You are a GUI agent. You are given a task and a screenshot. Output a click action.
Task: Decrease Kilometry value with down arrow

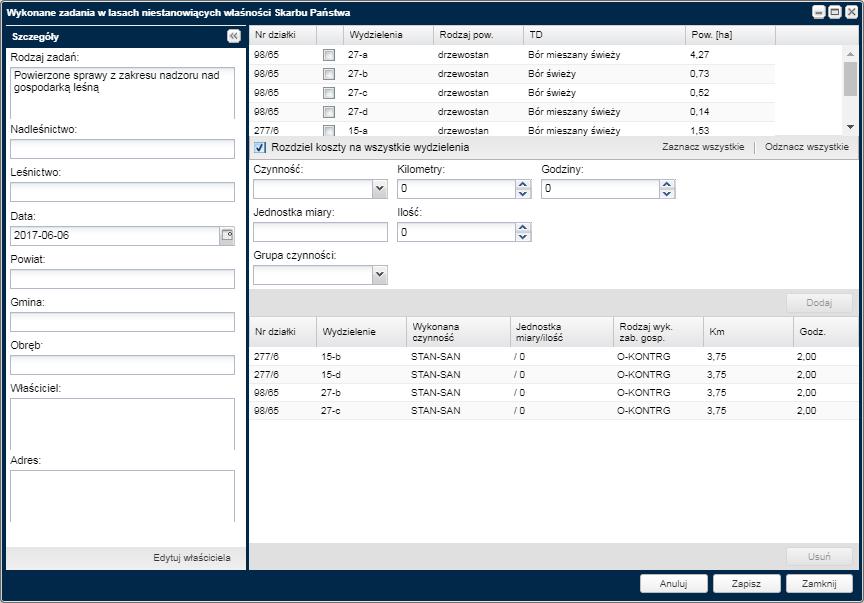click(523, 193)
